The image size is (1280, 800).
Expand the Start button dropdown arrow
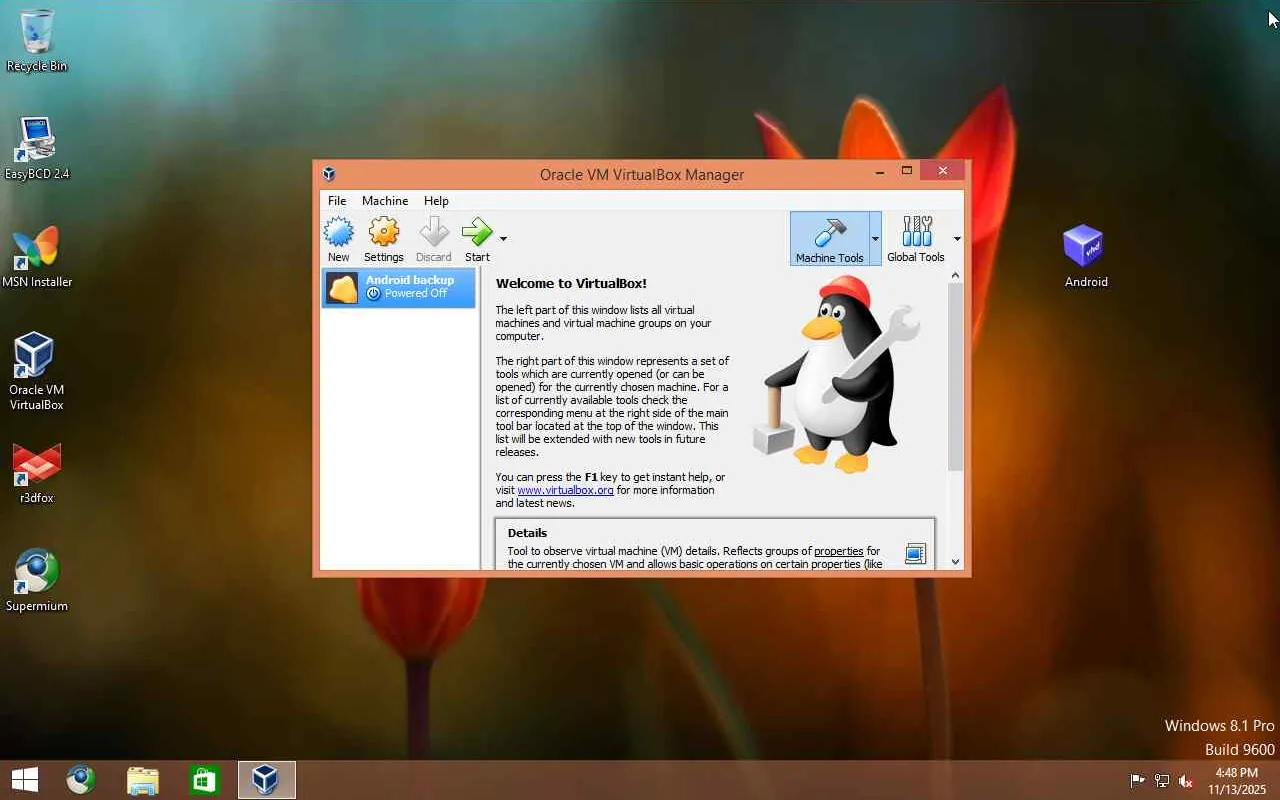[x=503, y=239]
